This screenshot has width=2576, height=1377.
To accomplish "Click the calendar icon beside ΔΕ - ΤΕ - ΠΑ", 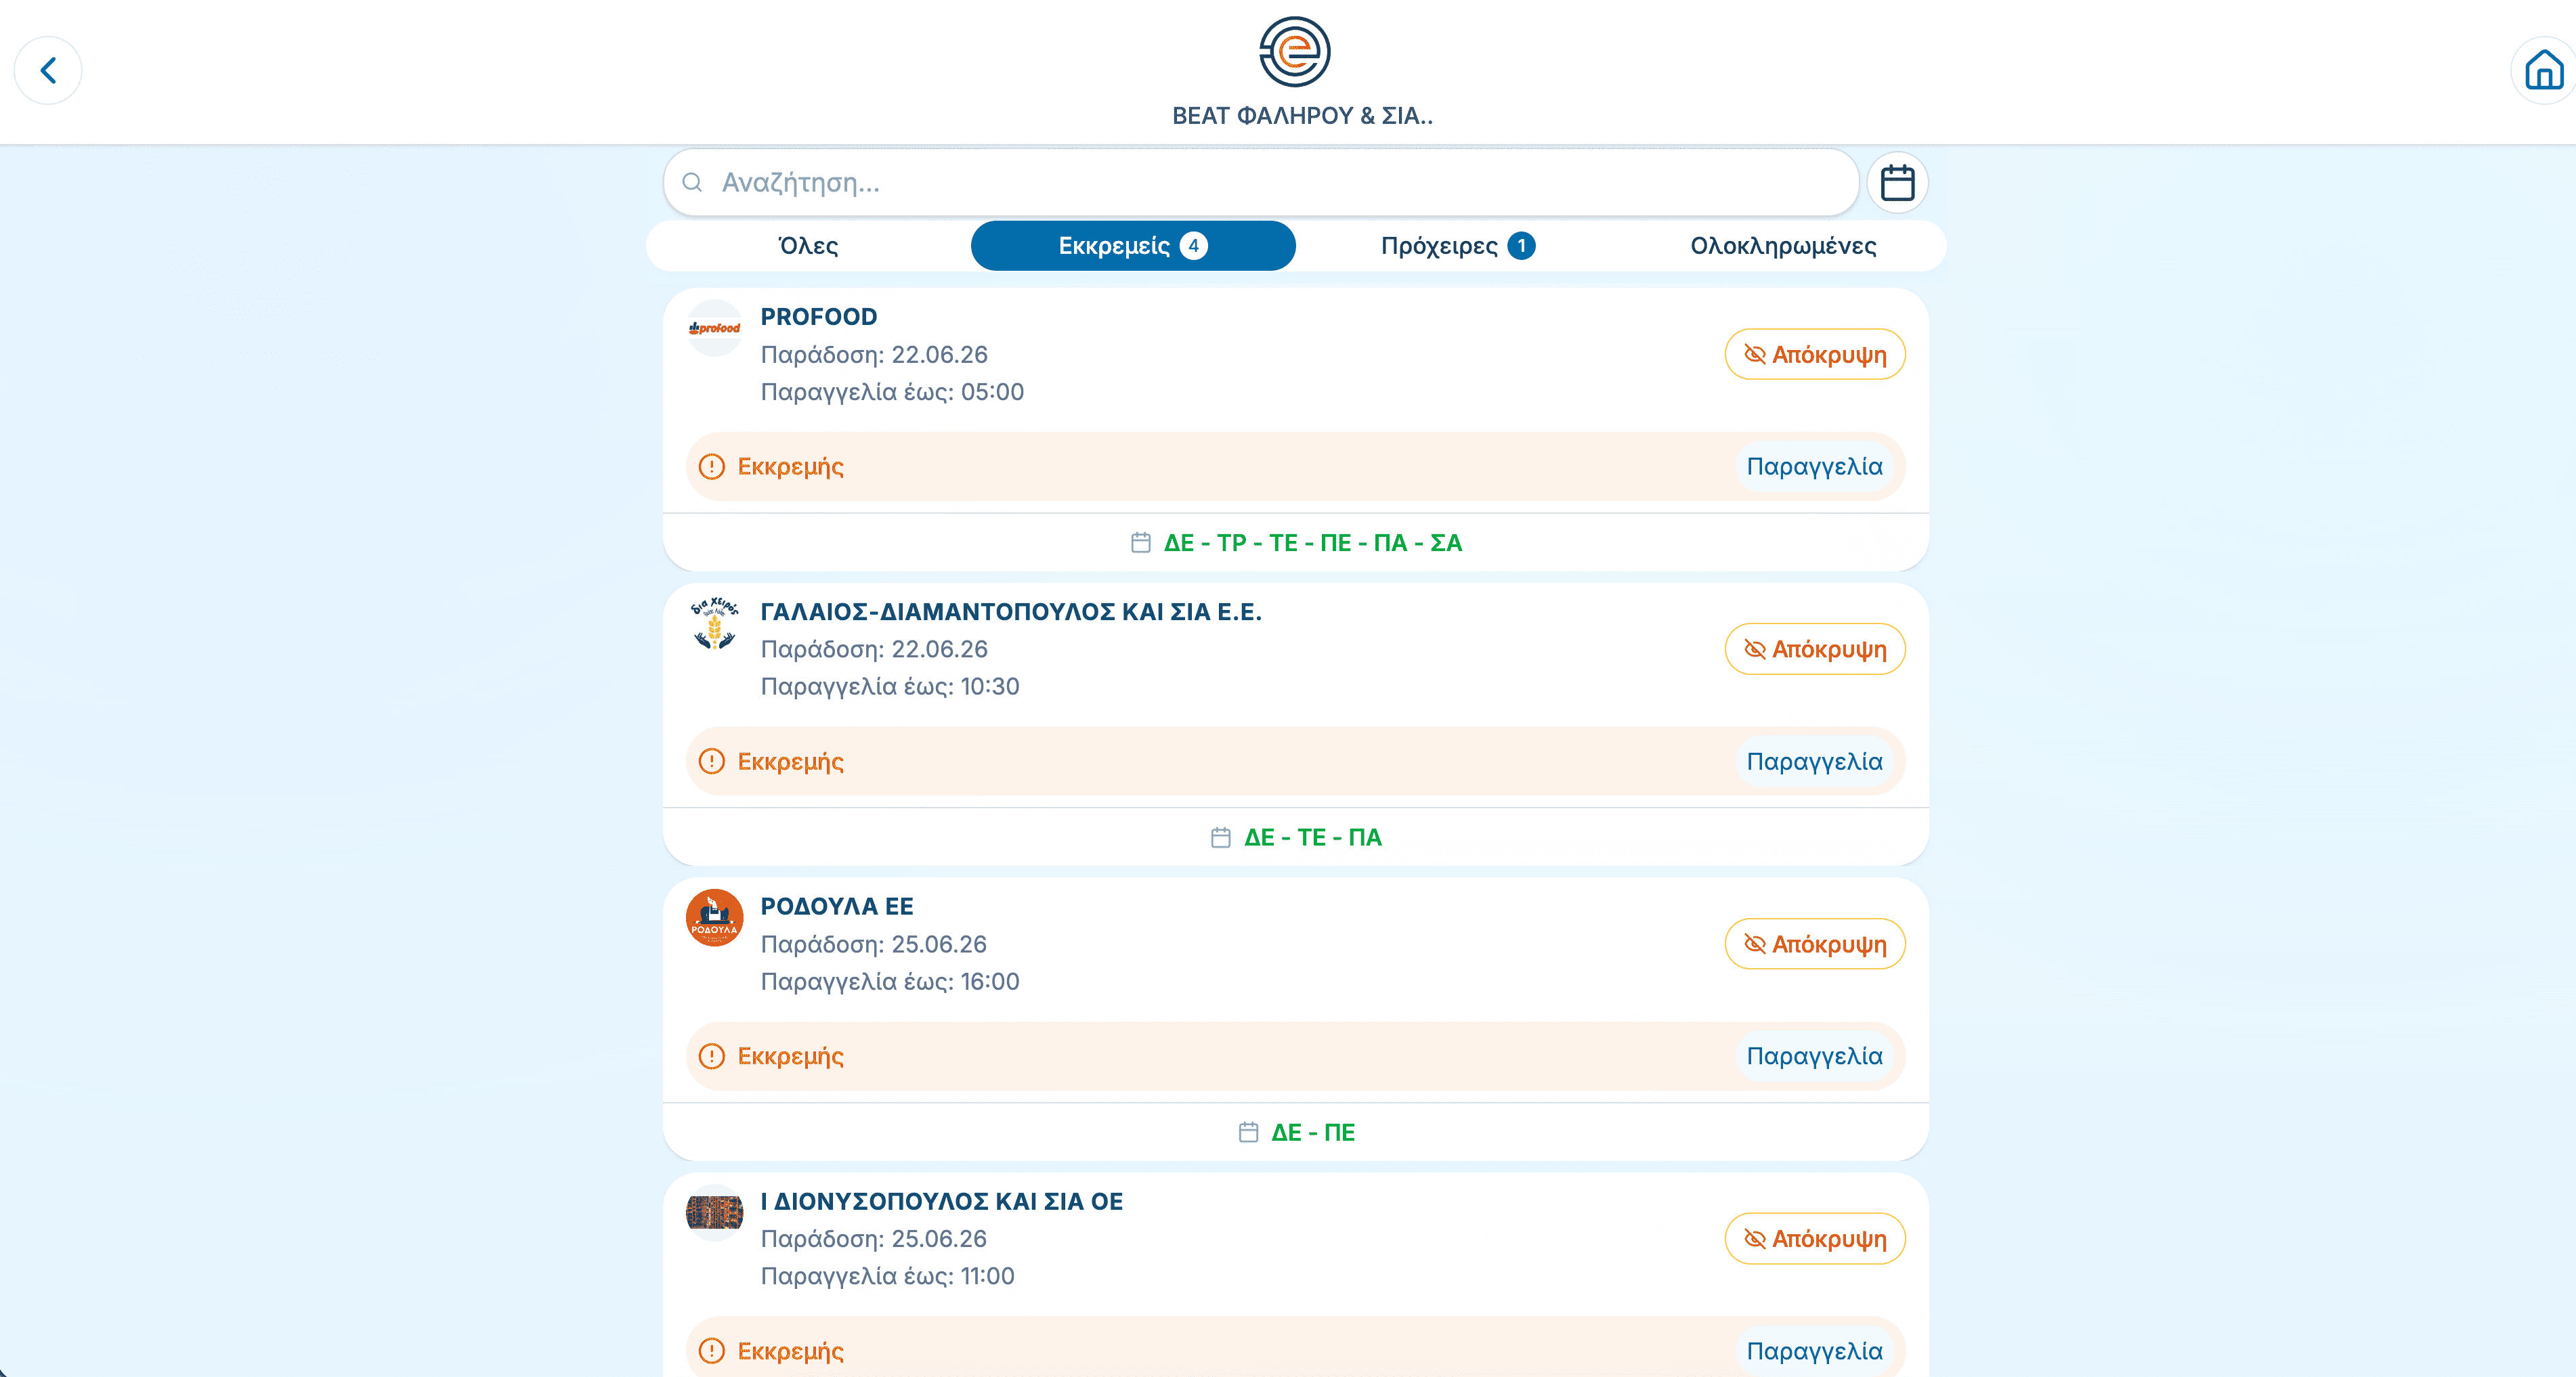I will coord(1220,838).
